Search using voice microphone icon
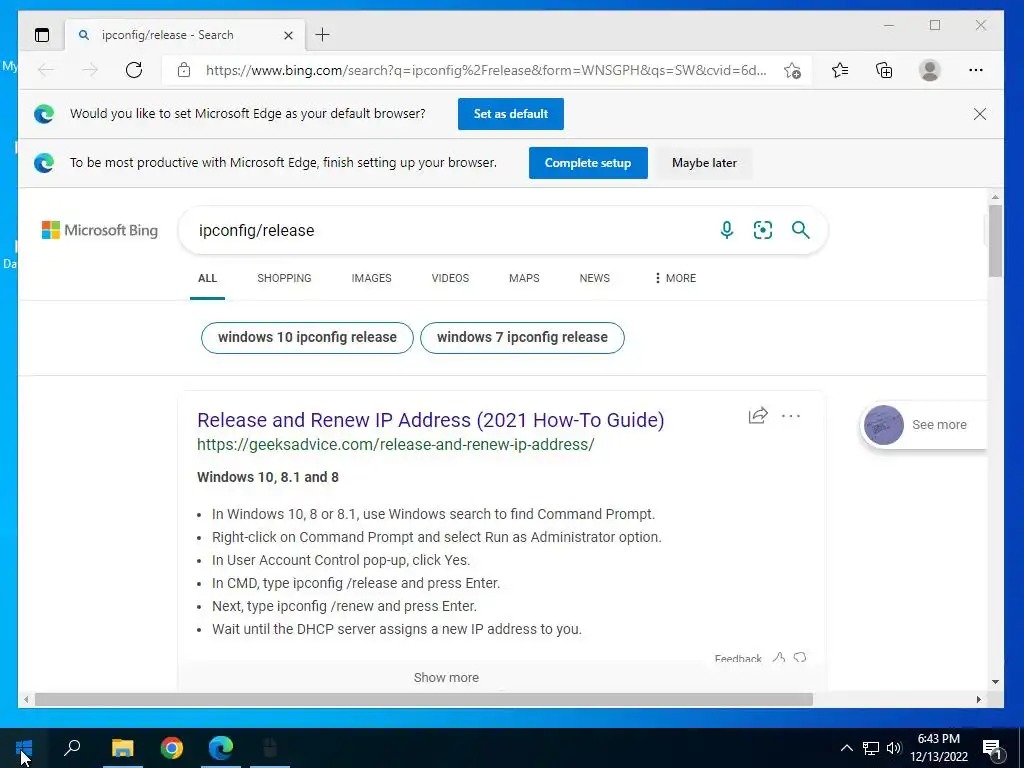 coord(726,230)
